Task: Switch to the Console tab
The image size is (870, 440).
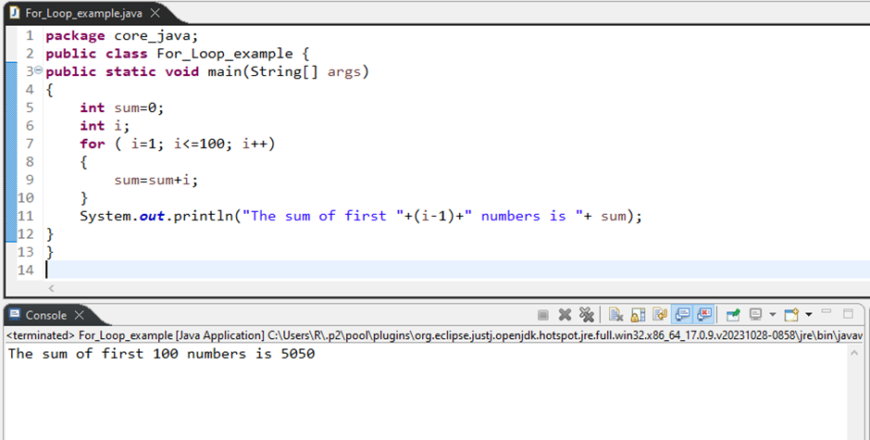Action: (x=45, y=315)
